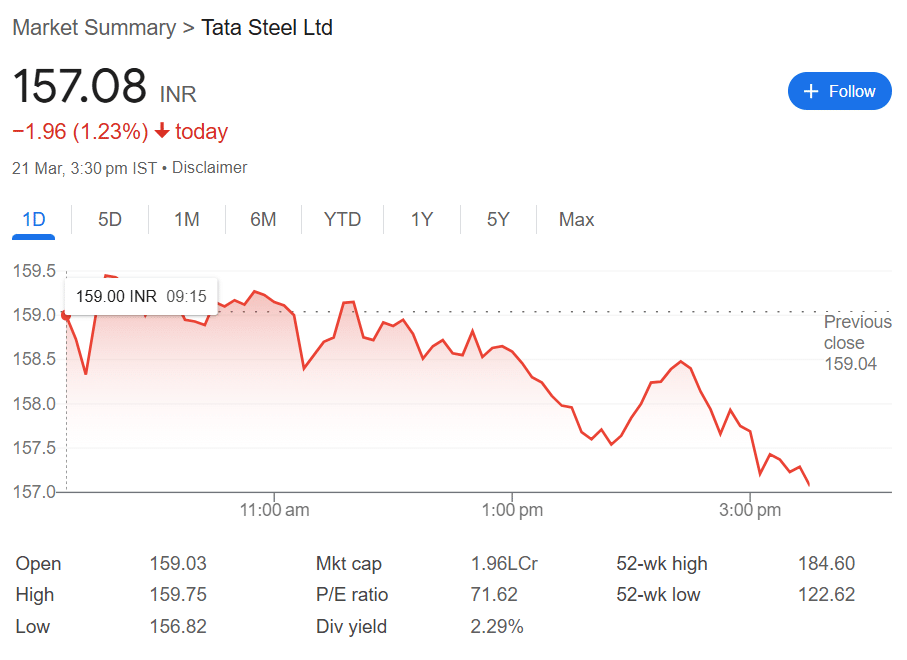Click the Previous close 159.04 label
This screenshot has width=907, height=660.
[857, 342]
